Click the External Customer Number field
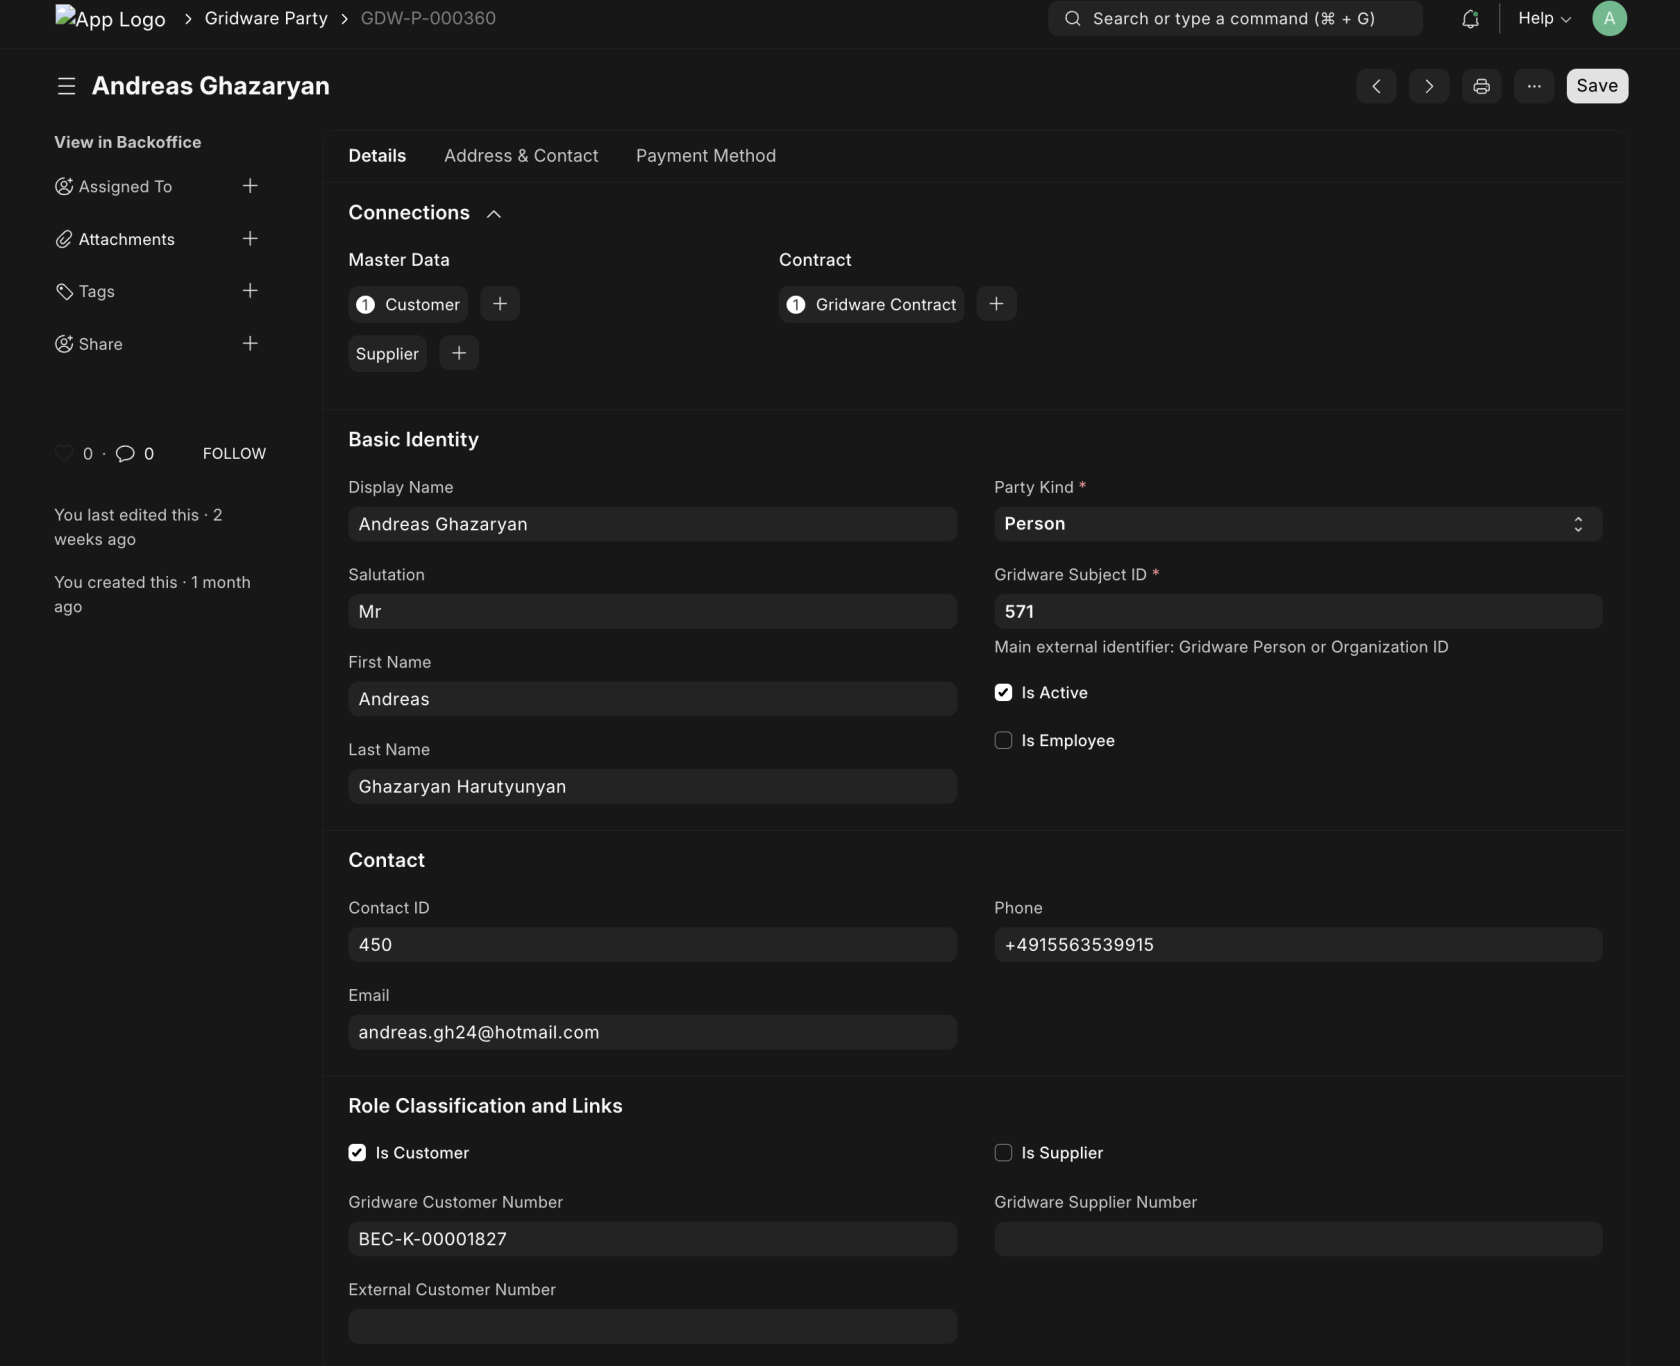 (652, 1326)
